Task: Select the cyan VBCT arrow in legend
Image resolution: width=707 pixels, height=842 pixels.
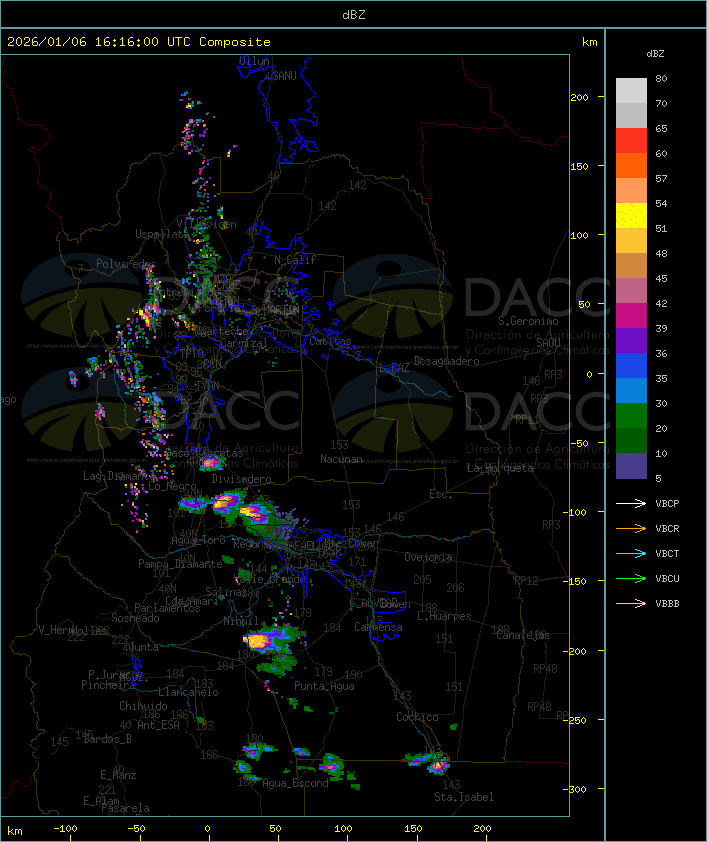Action: coord(631,554)
